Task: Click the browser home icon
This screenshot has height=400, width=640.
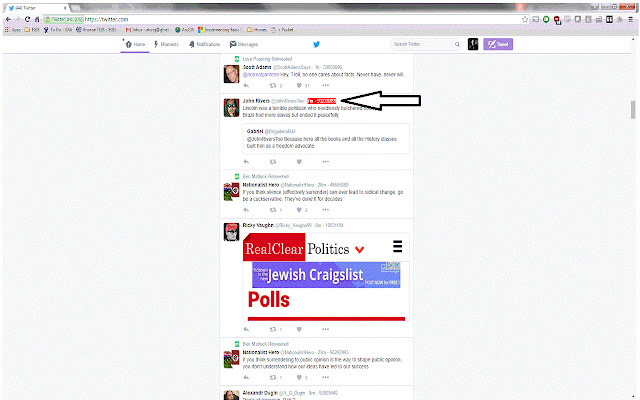Action: [37, 19]
